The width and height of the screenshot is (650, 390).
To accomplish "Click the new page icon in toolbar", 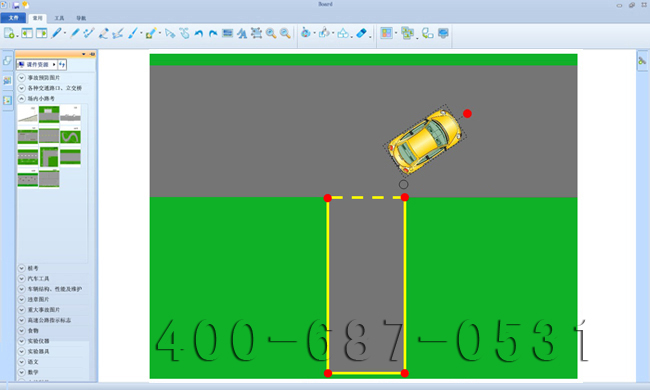I will [x=9, y=33].
